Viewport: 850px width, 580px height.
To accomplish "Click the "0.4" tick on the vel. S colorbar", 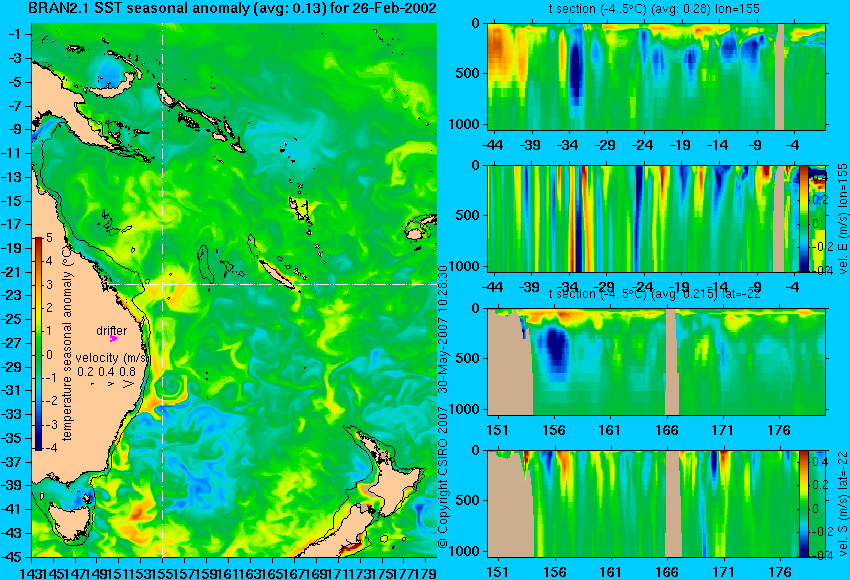I will (x=820, y=462).
